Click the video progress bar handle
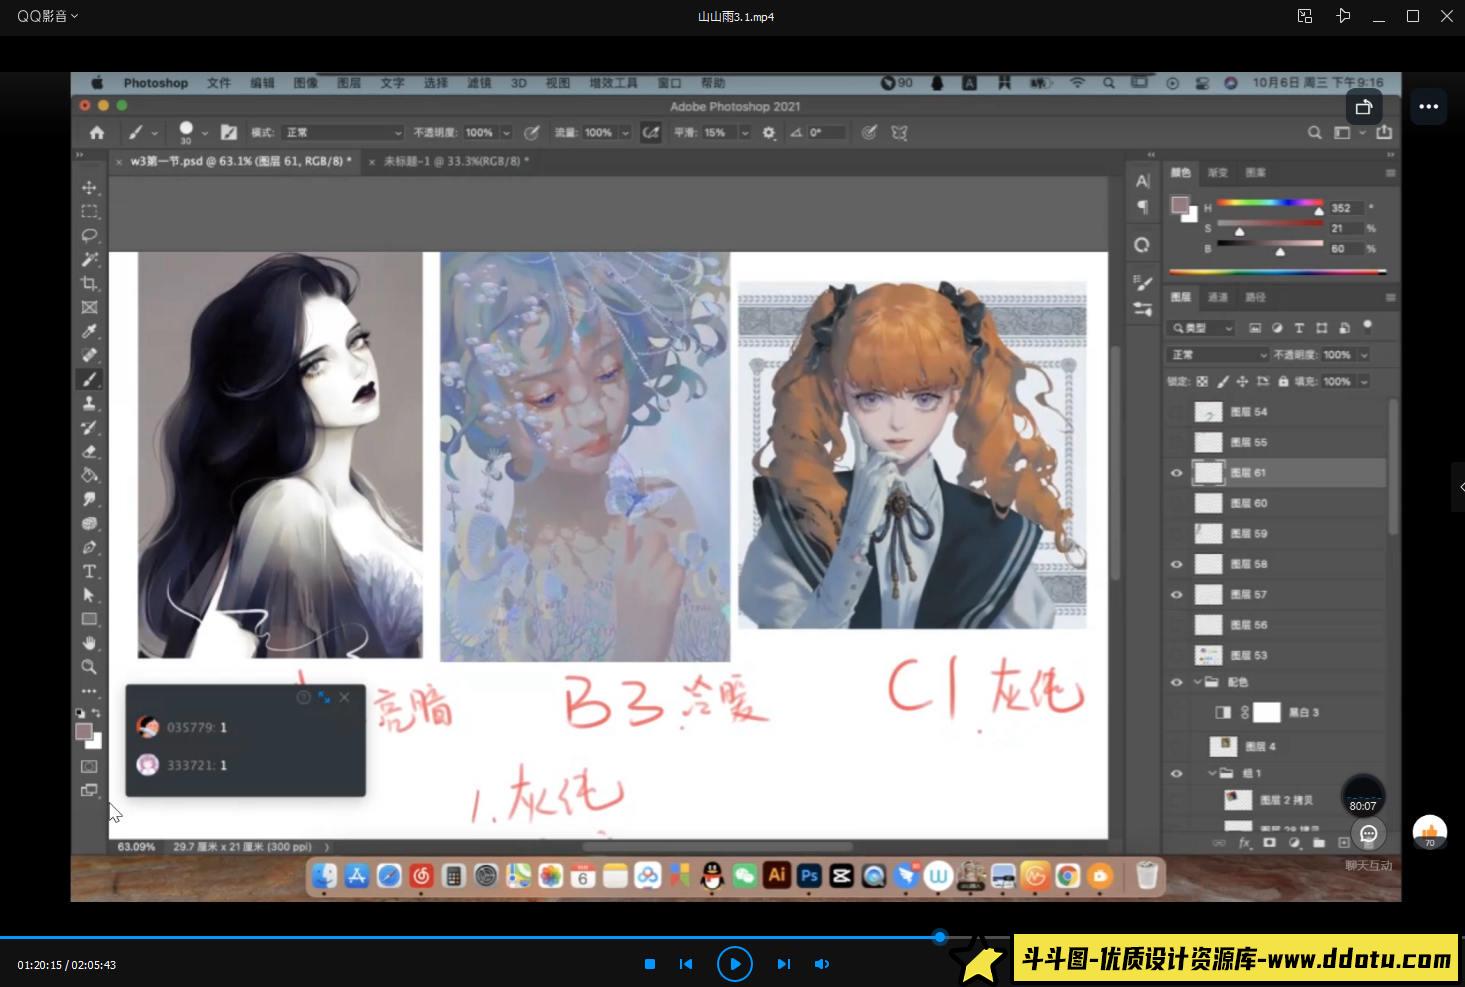The image size is (1465, 987). (x=939, y=937)
